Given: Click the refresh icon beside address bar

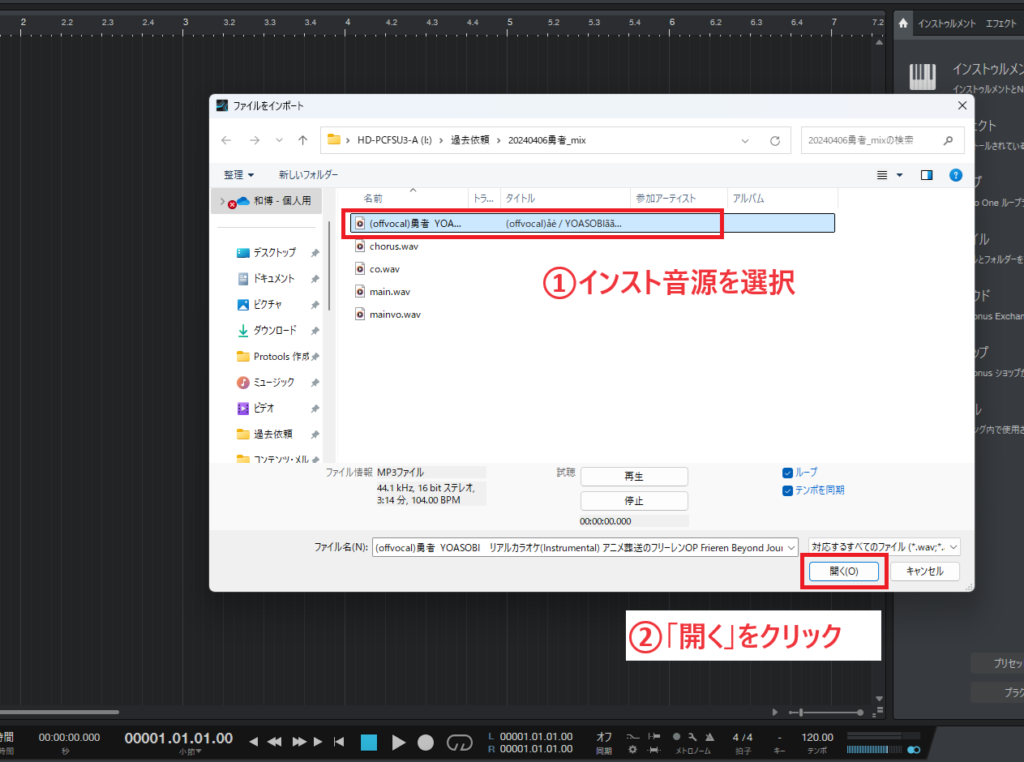Looking at the screenshot, I should tap(774, 140).
